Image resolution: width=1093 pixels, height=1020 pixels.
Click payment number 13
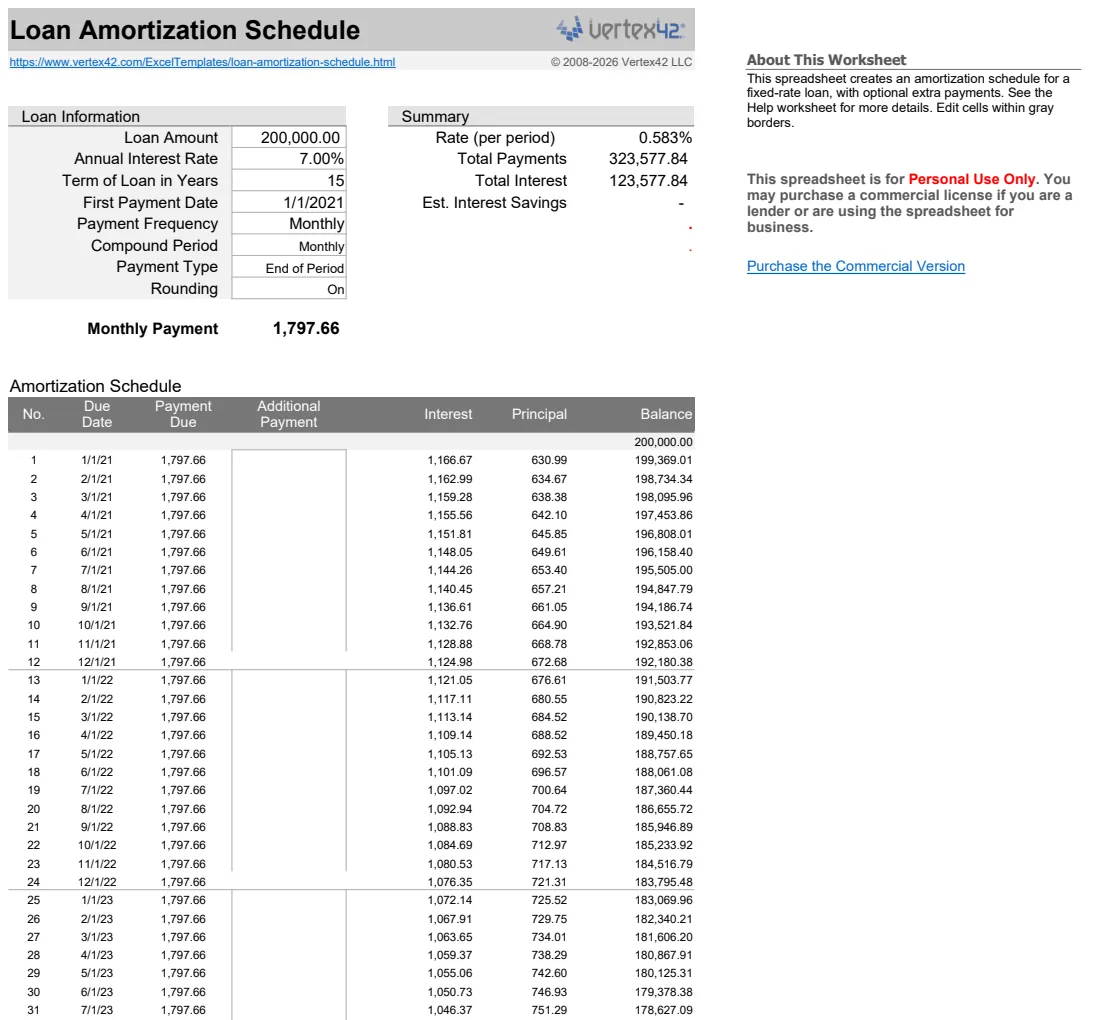33,680
